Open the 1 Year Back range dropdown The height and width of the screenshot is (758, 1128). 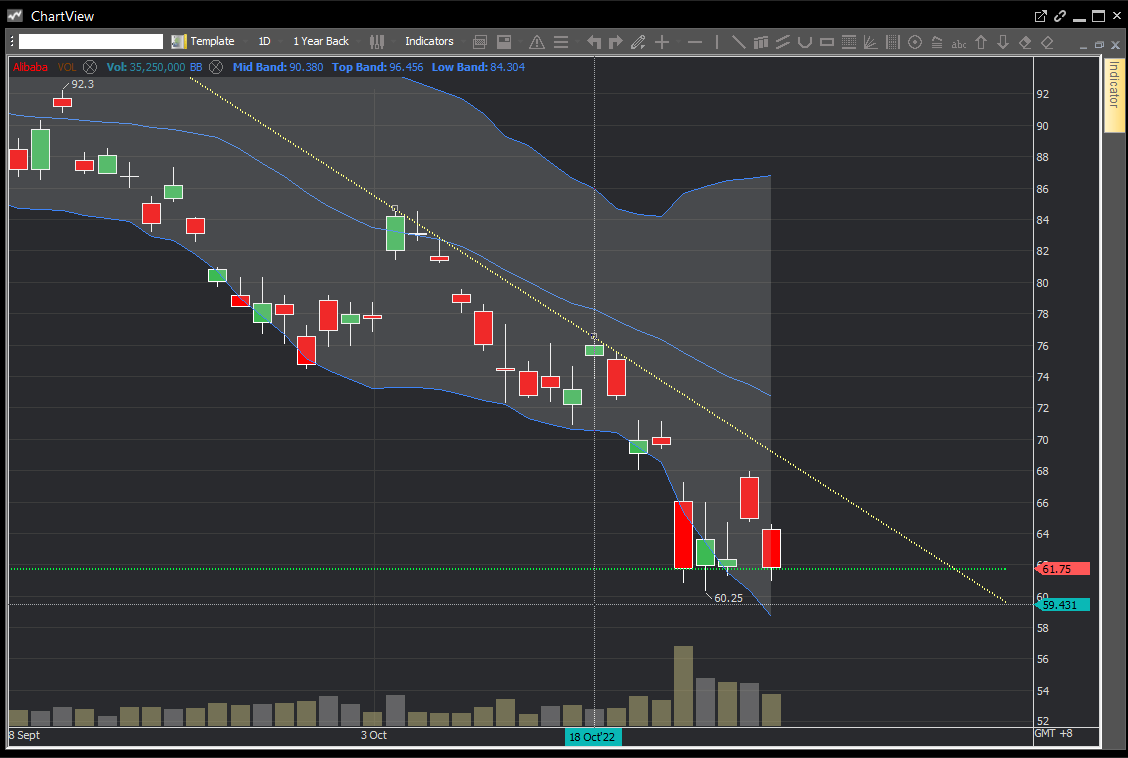coord(320,41)
